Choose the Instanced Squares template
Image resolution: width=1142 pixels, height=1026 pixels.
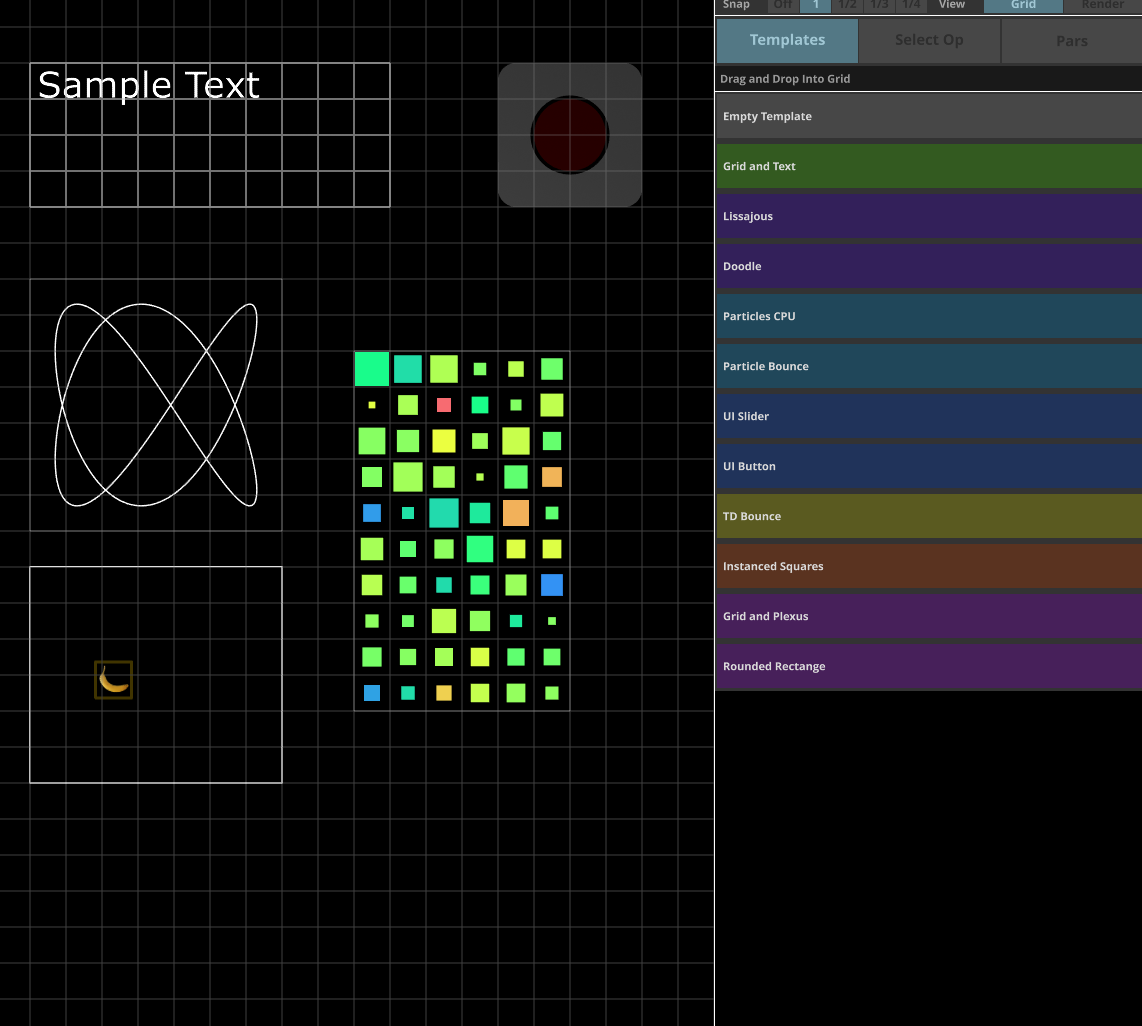(x=928, y=566)
